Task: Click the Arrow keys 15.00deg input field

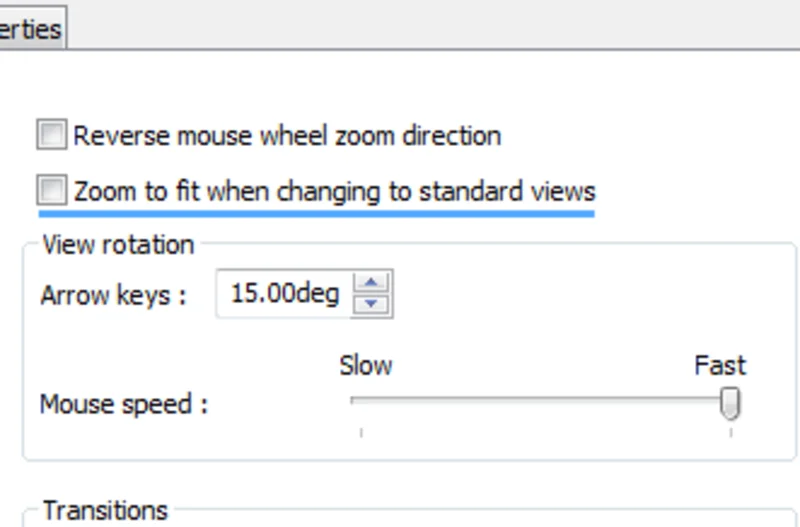Action: (x=283, y=294)
